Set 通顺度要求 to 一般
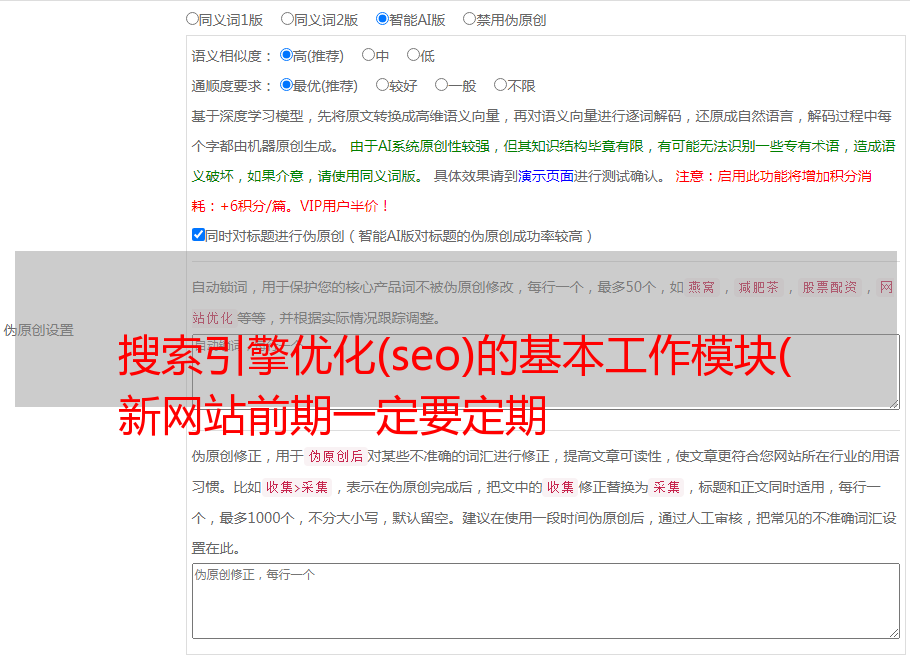The image size is (911, 658). coord(442,85)
